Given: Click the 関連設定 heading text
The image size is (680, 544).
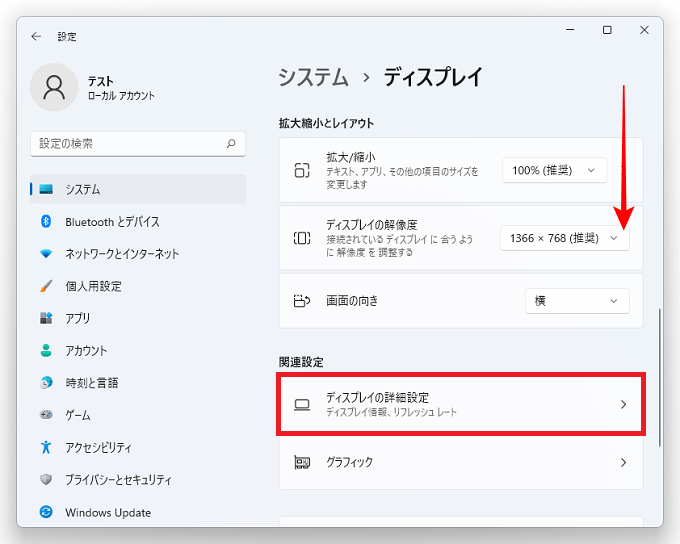Looking at the screenshot, I should pyautogui.click(x=301, y=362).
